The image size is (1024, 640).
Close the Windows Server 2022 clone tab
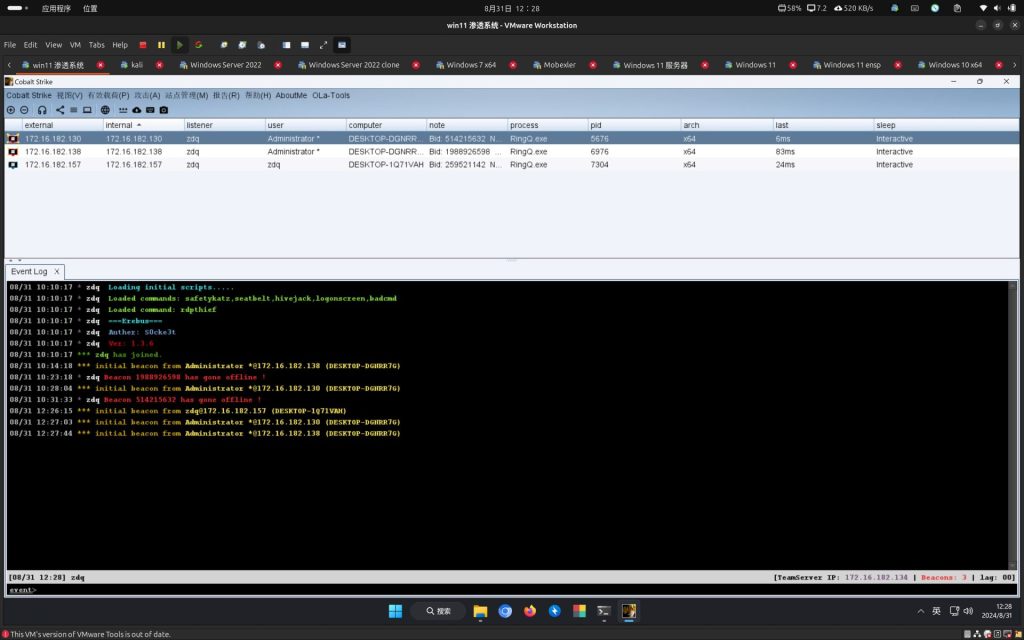click(416, 65)
